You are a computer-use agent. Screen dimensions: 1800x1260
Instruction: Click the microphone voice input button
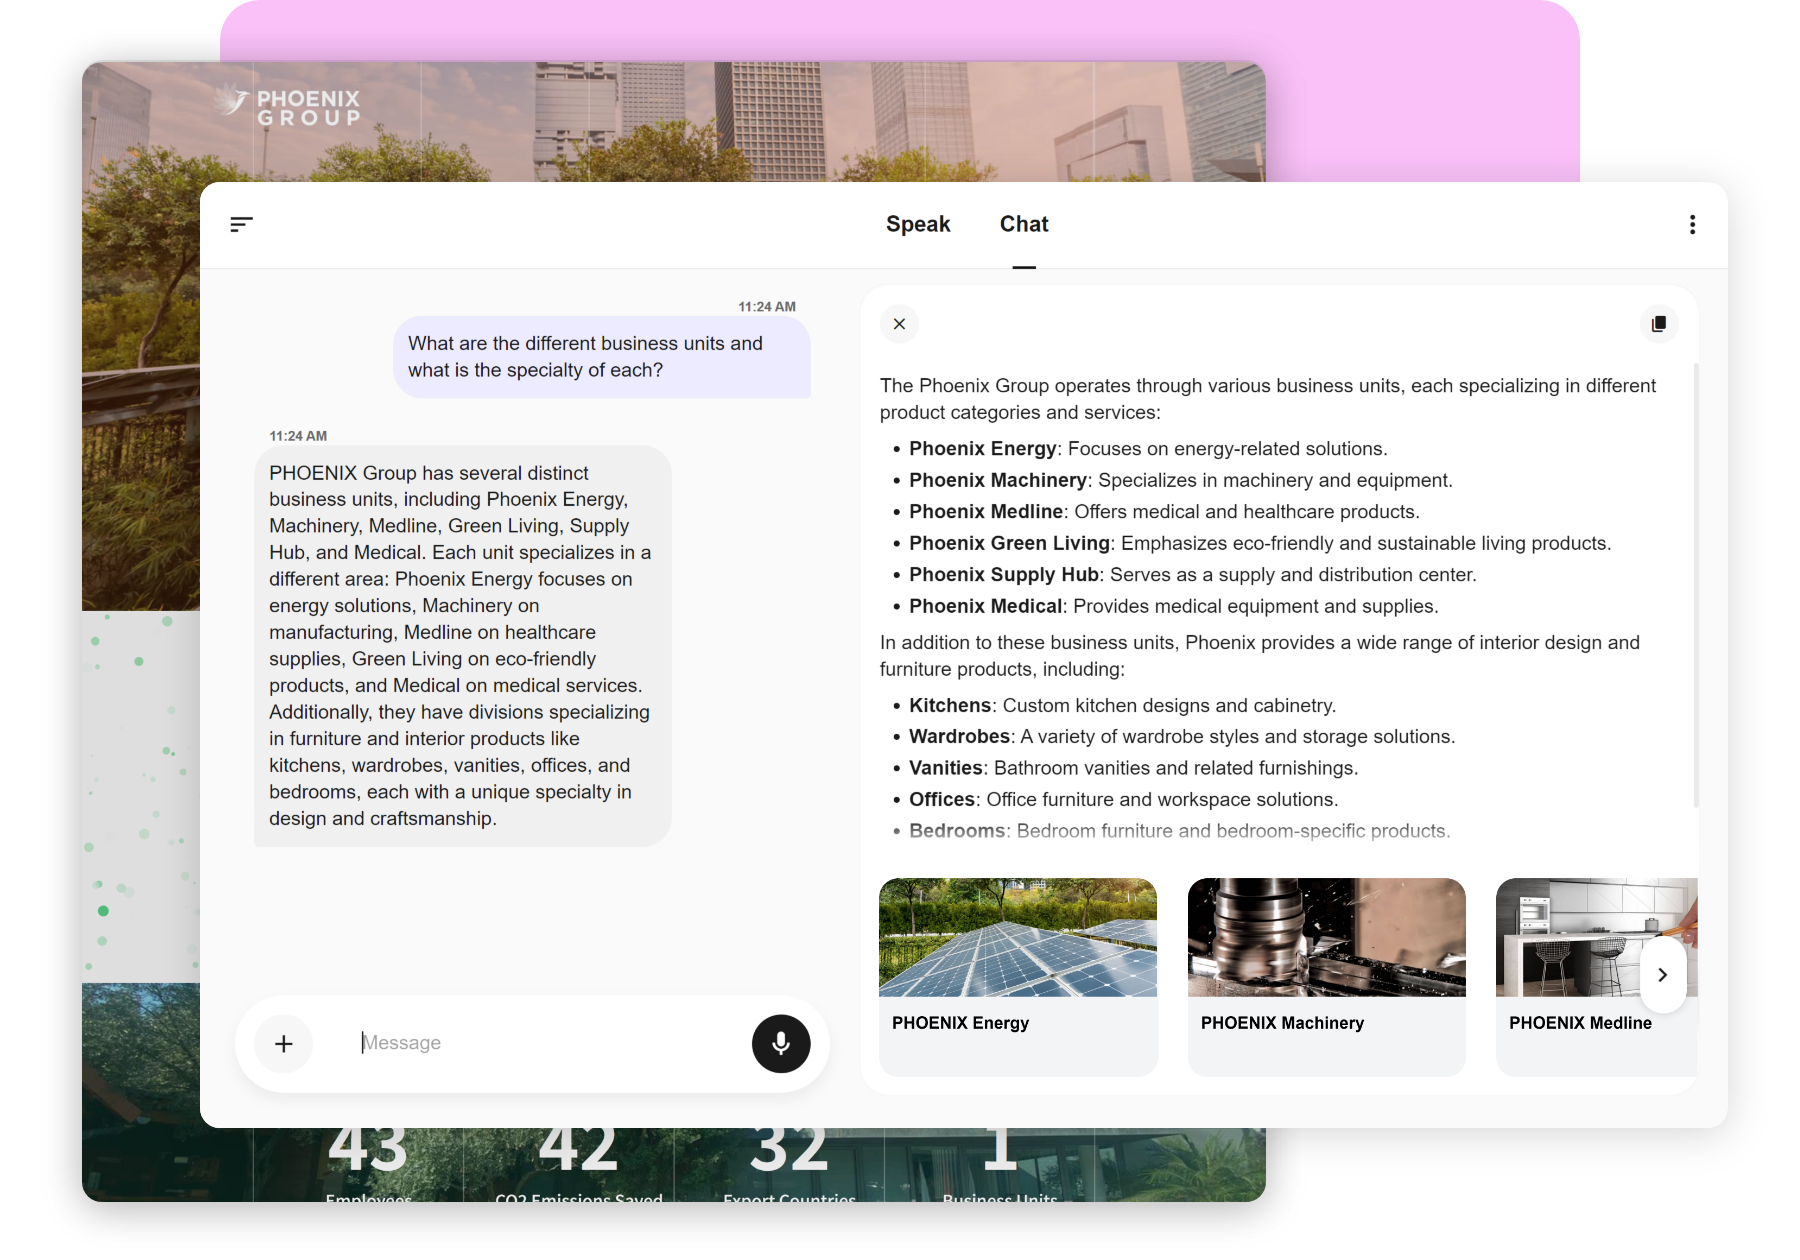pyautogui.click(x=780, y=1043)
